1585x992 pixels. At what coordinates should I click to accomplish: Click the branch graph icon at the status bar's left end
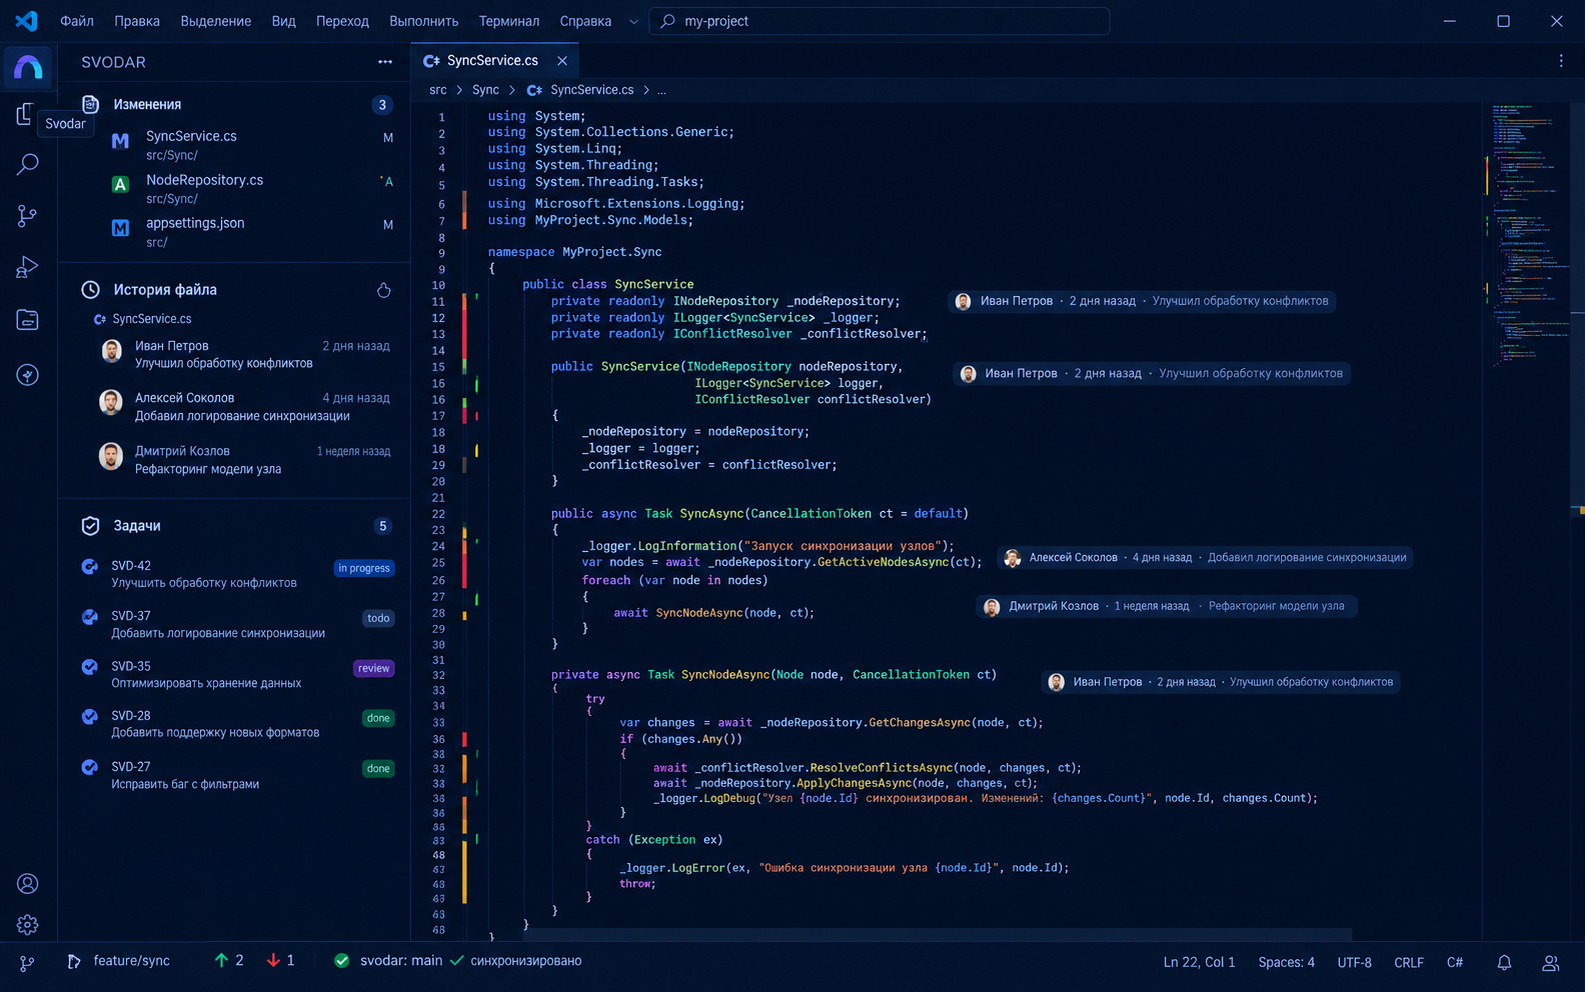[27, 962]
